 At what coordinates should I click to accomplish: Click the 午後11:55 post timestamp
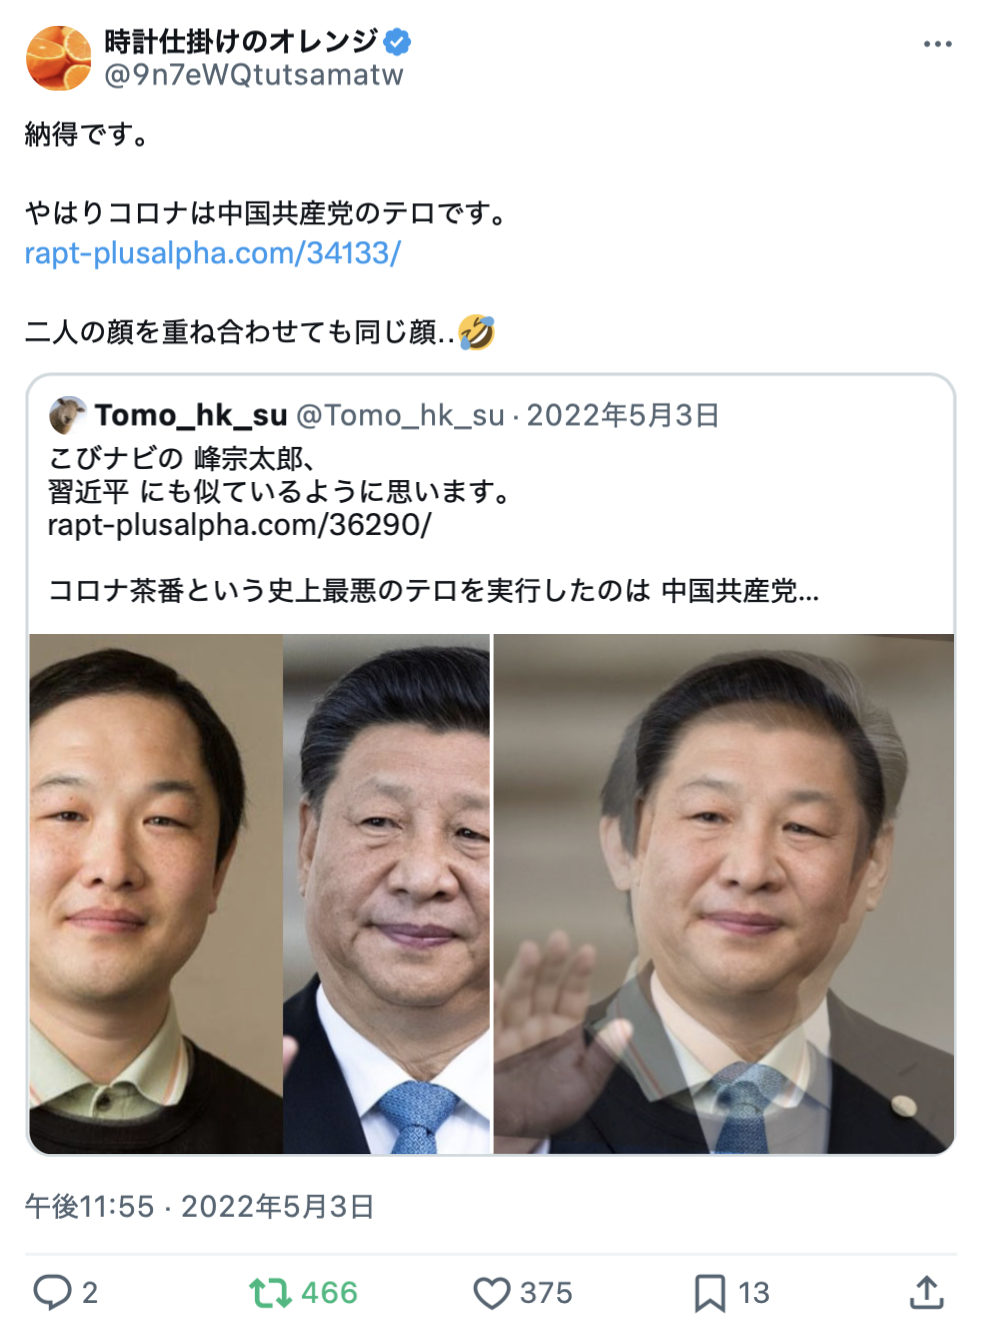[90, 1207]
